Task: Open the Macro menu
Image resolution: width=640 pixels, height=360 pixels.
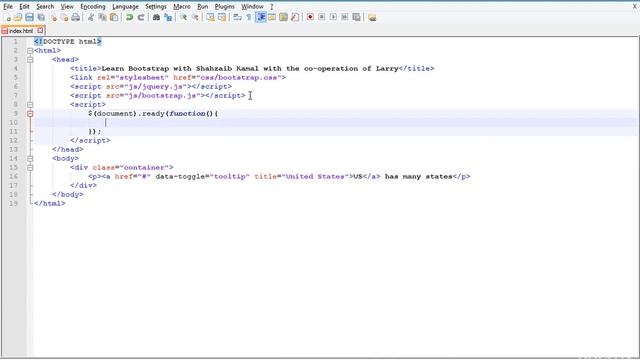Action: [x=182, y=7]
